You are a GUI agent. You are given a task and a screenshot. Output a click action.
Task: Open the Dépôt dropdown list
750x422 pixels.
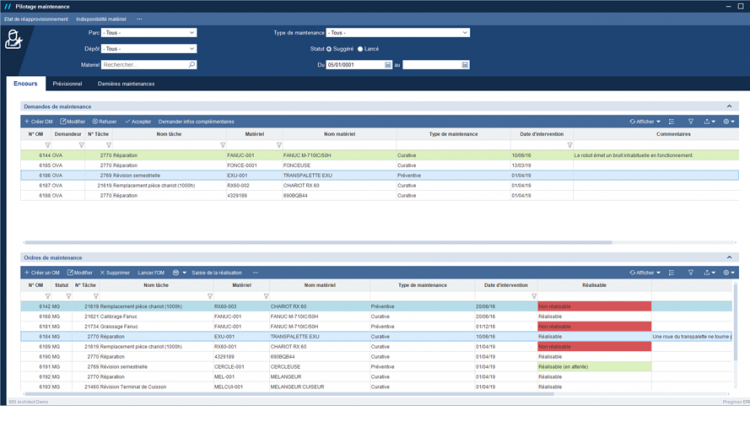tap(148, 48)
